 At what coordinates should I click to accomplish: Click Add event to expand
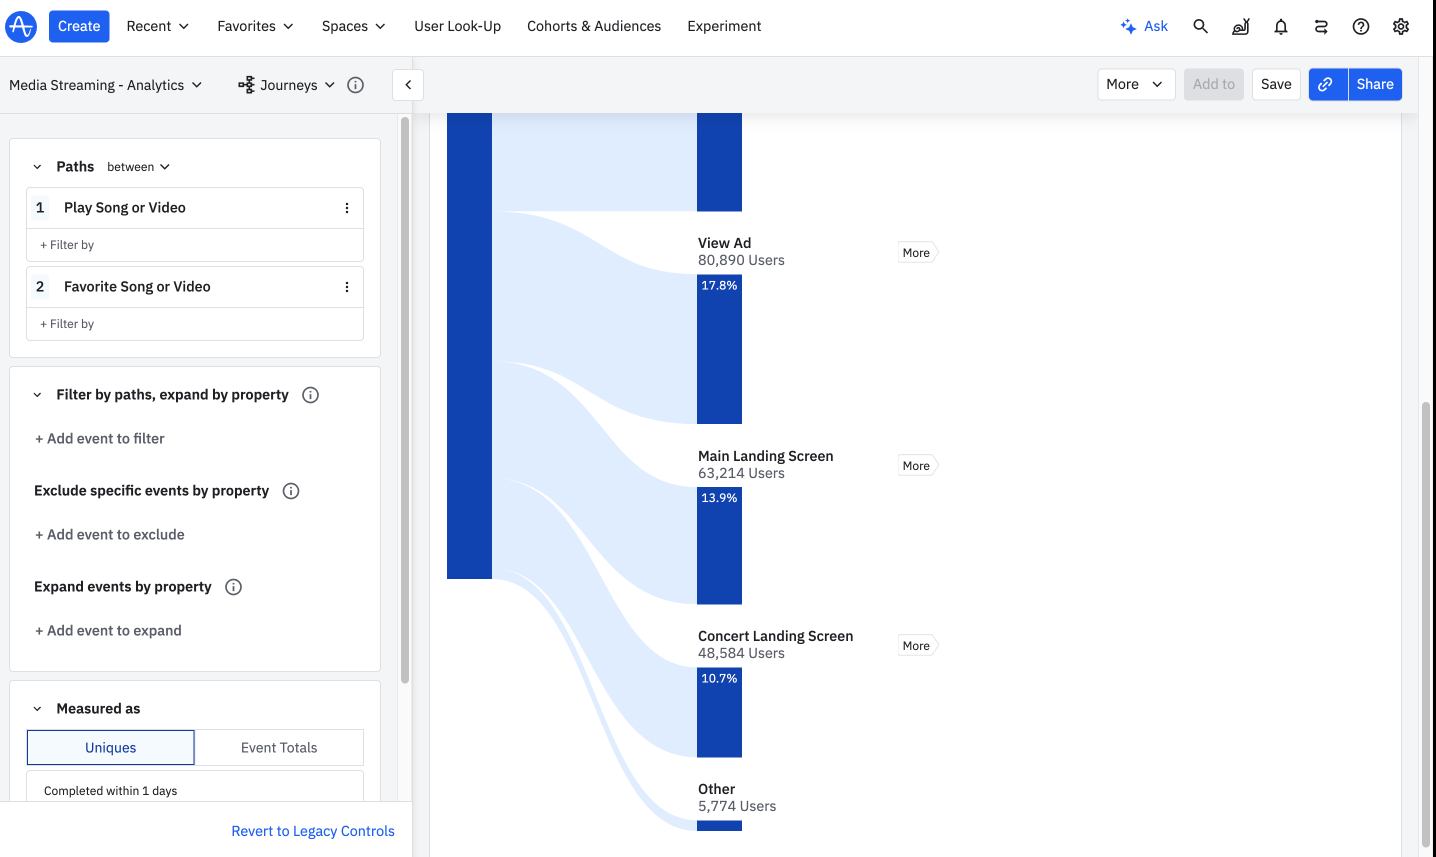point(108,631)
